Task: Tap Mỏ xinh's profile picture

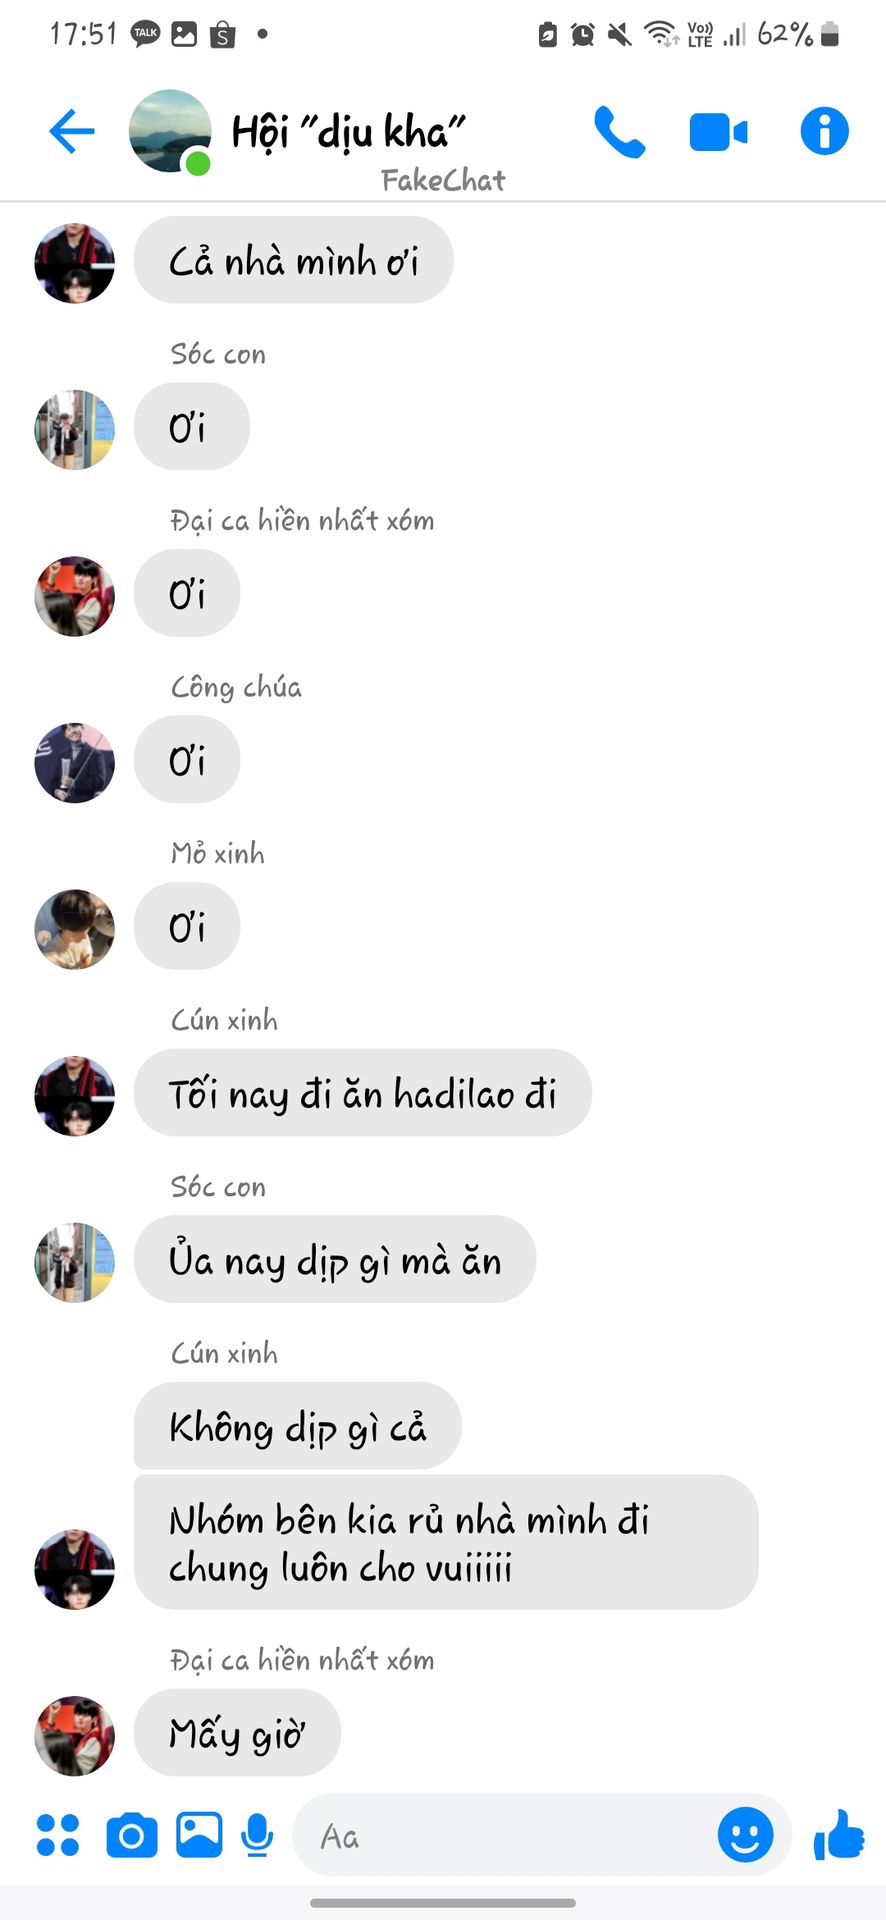Action: (75, 929)
